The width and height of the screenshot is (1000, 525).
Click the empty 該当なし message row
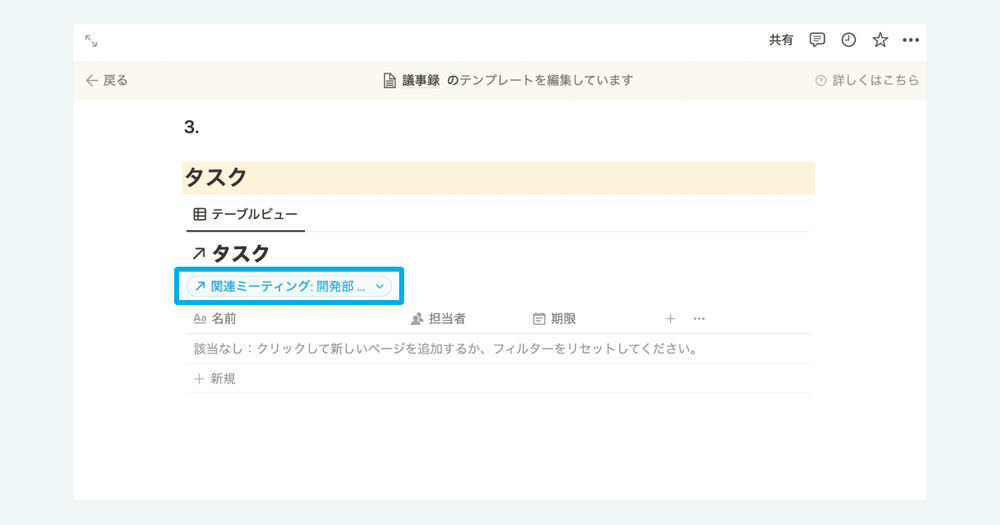(498, 349)
